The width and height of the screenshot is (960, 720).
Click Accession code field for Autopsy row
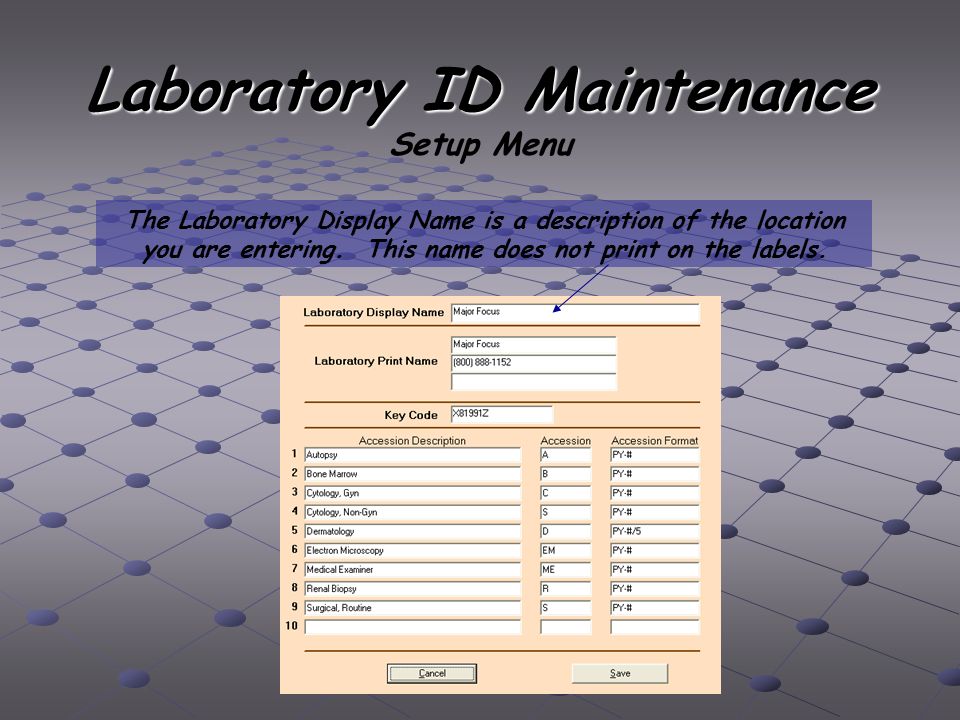(566, 456)
